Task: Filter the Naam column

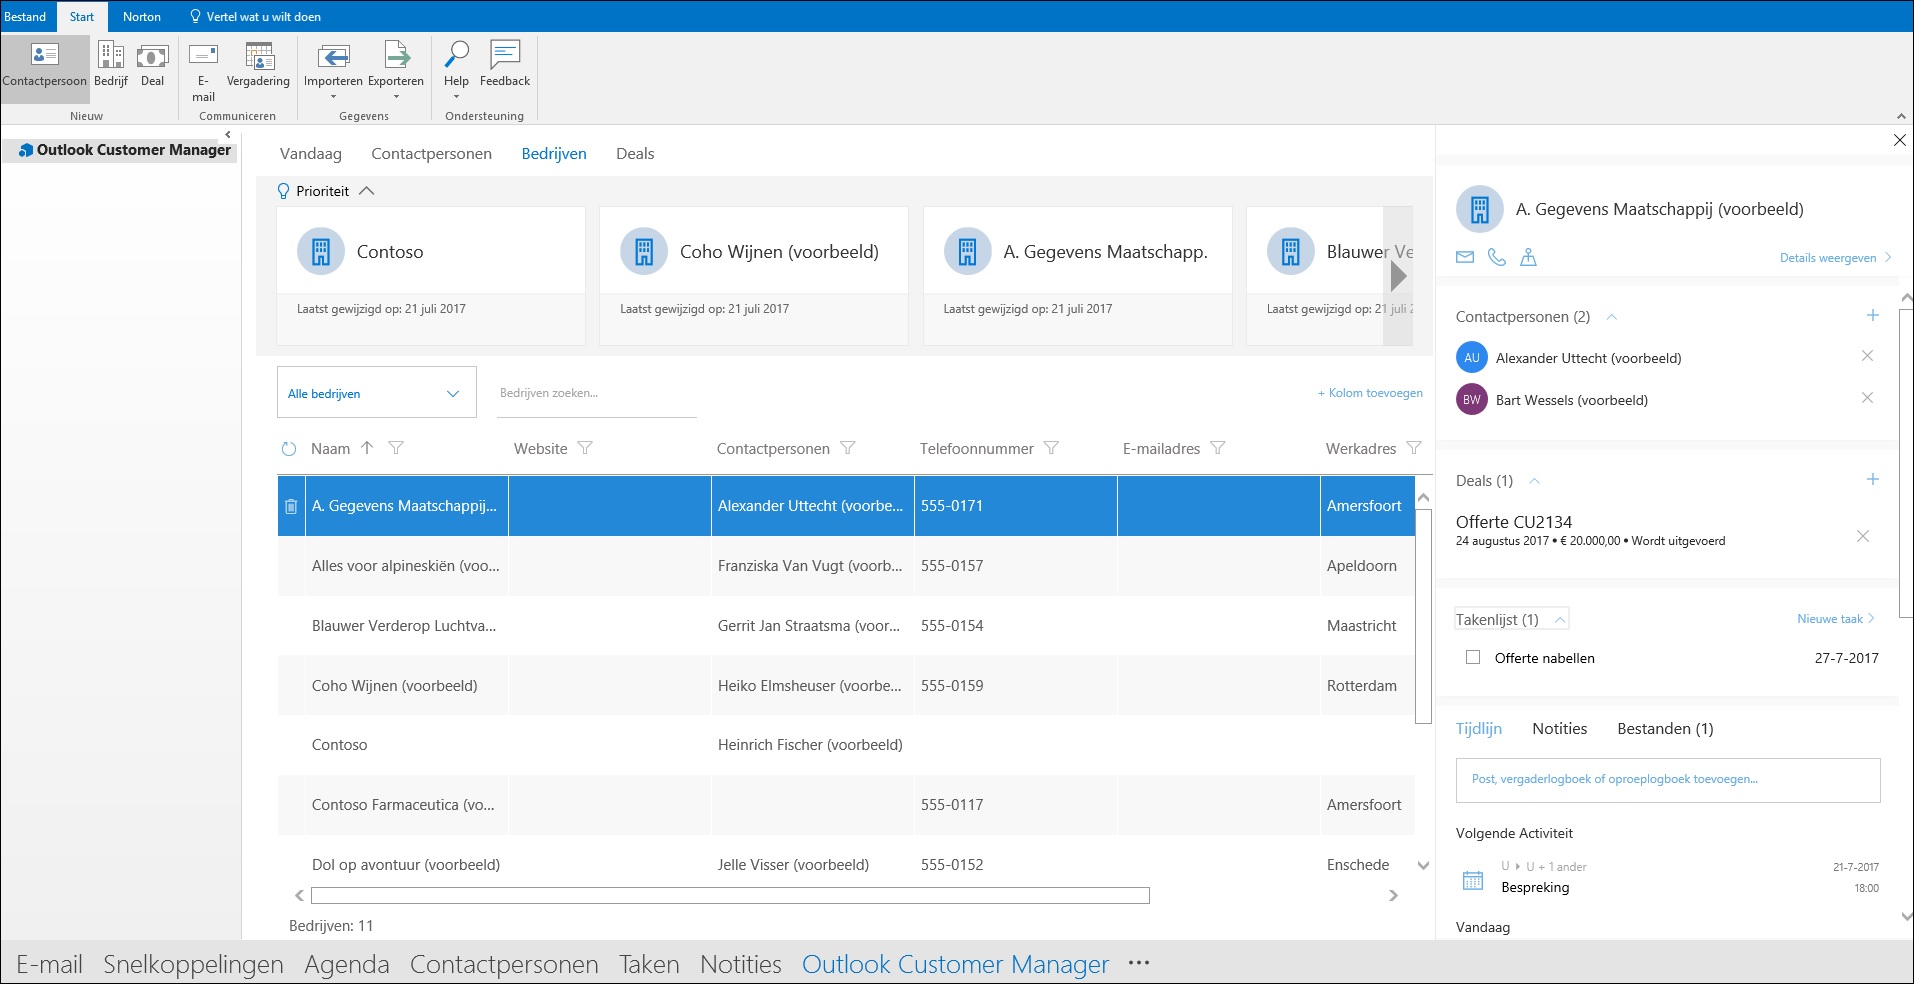Action: (396, 448)
